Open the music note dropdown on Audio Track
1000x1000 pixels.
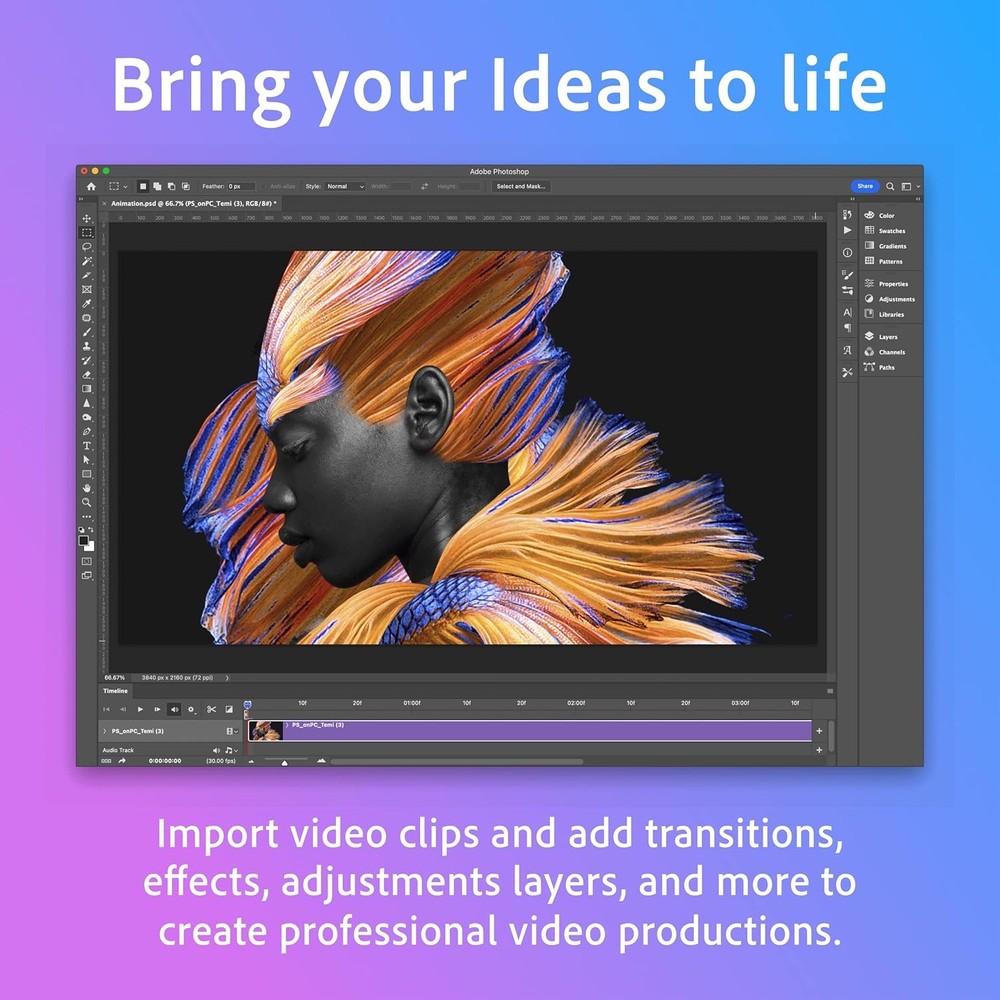(x=229, y=750)
